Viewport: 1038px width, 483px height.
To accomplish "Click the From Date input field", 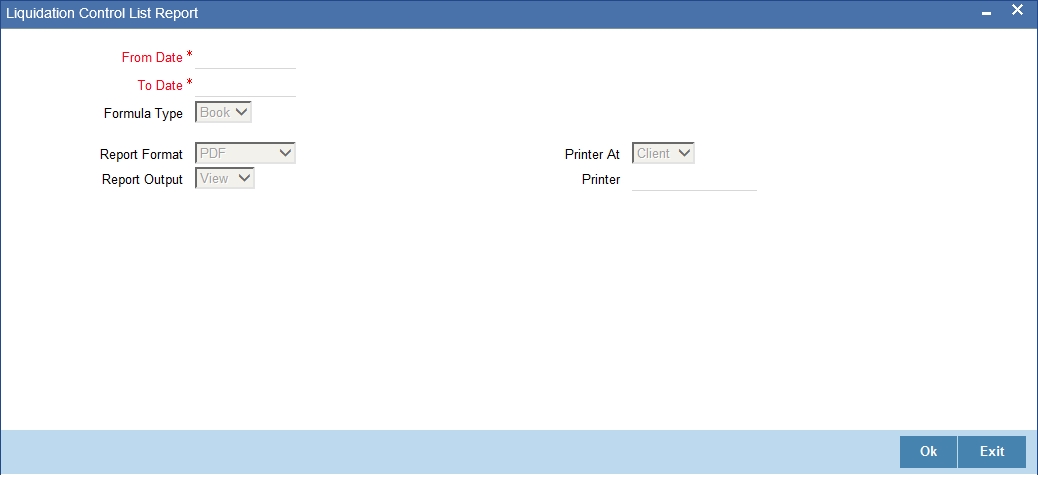I will 246,58.
